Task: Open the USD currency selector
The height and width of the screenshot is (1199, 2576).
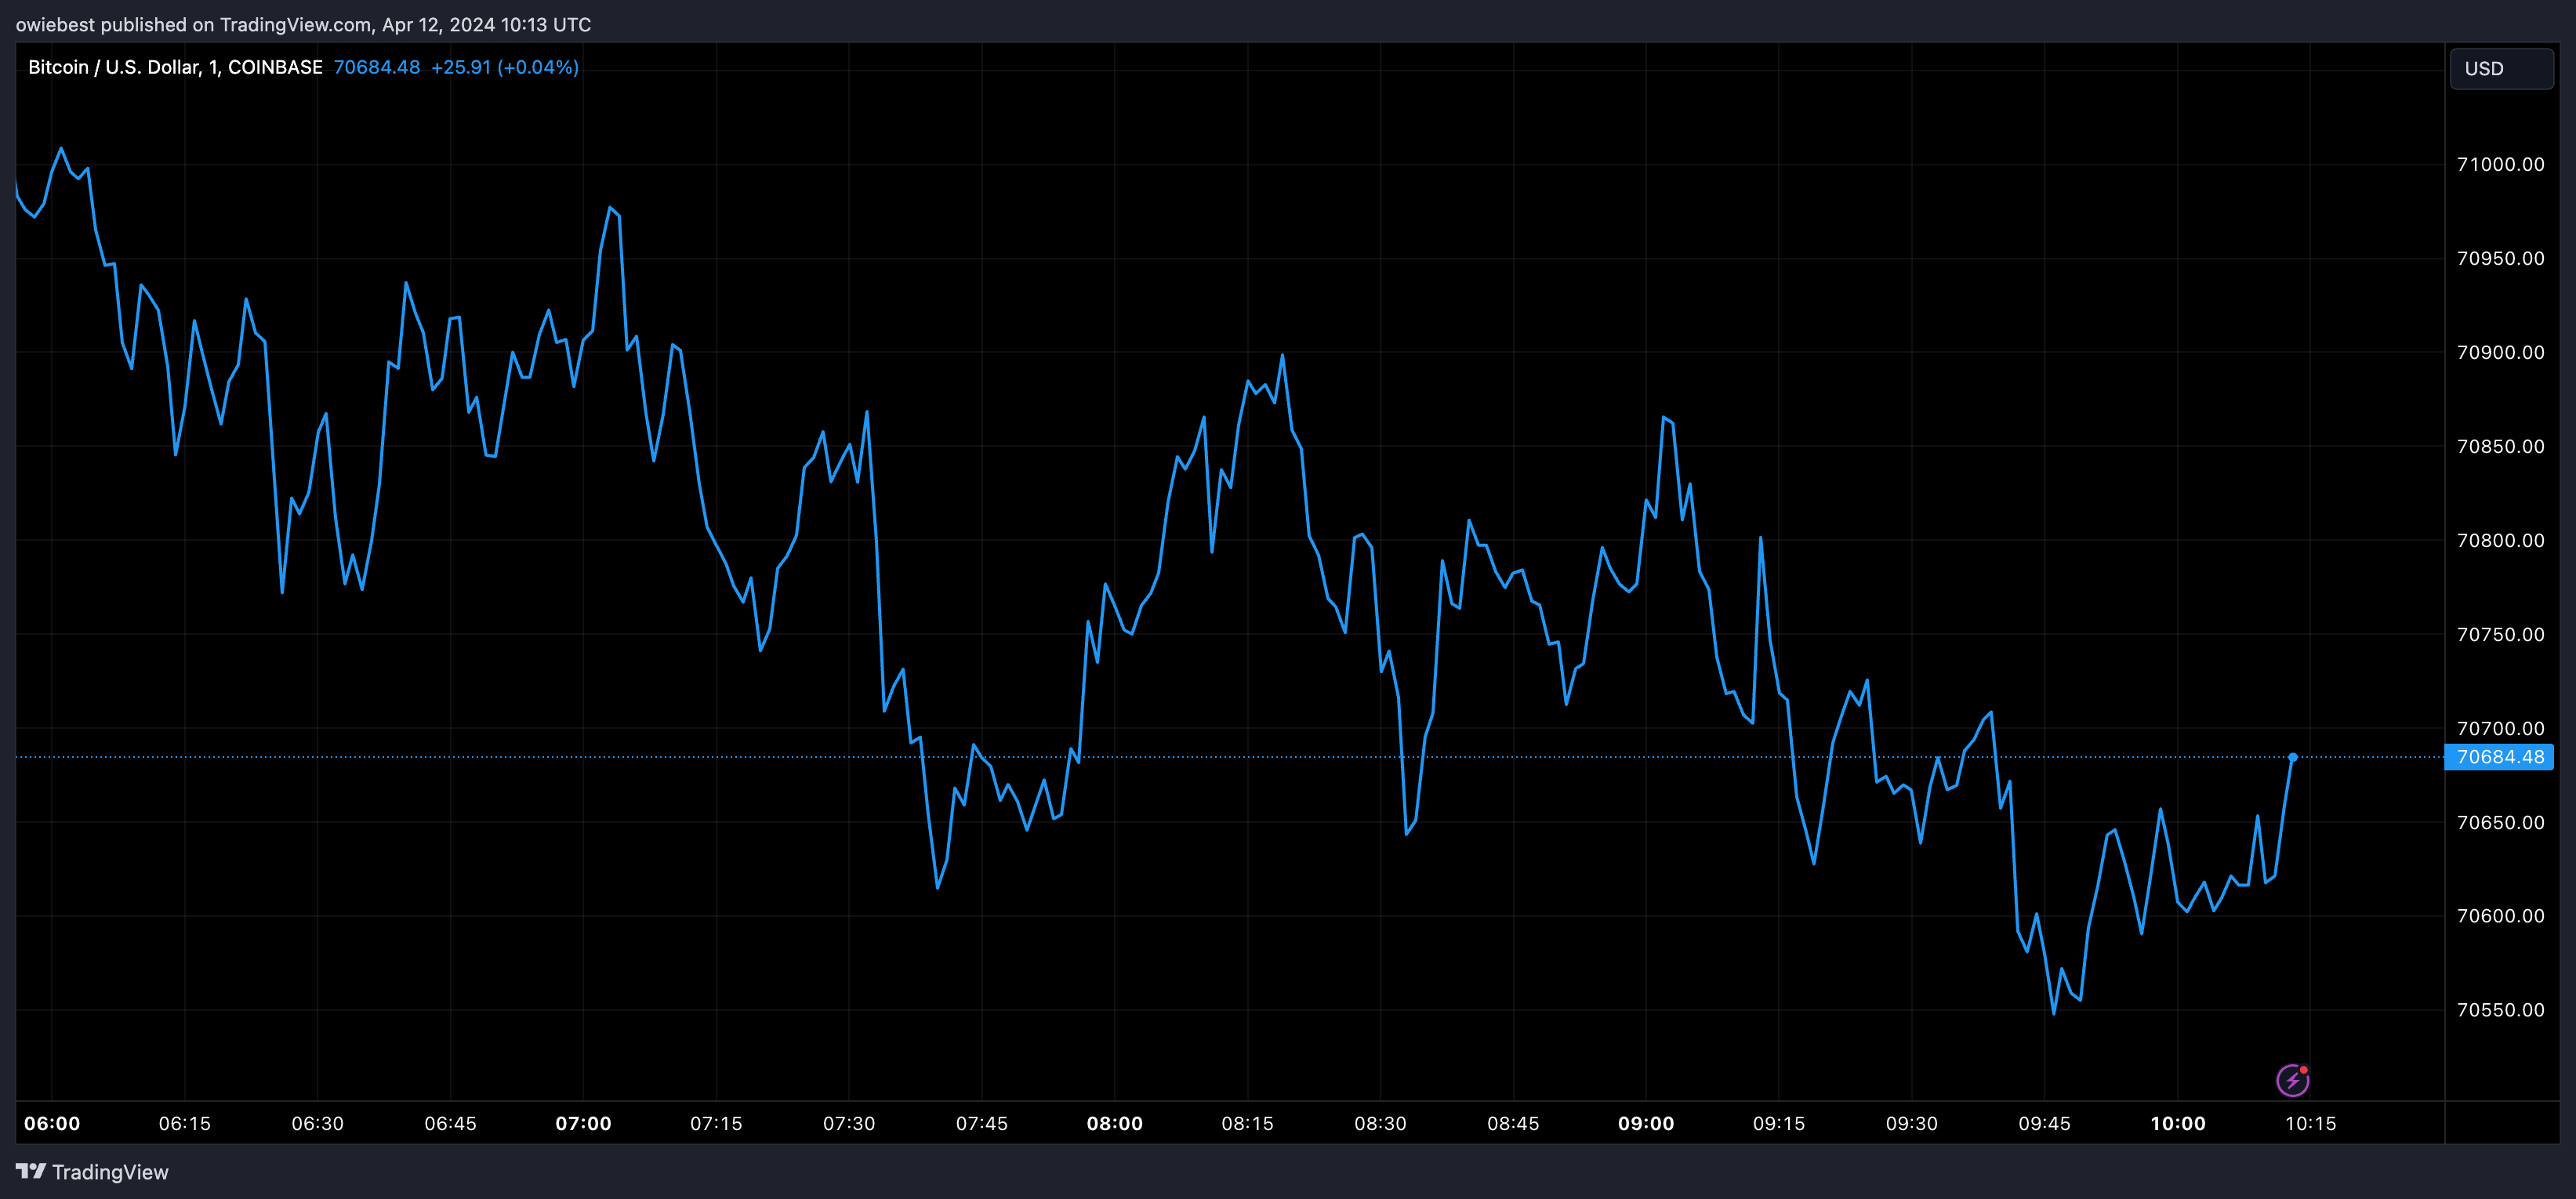Action: click(2501, 68)
